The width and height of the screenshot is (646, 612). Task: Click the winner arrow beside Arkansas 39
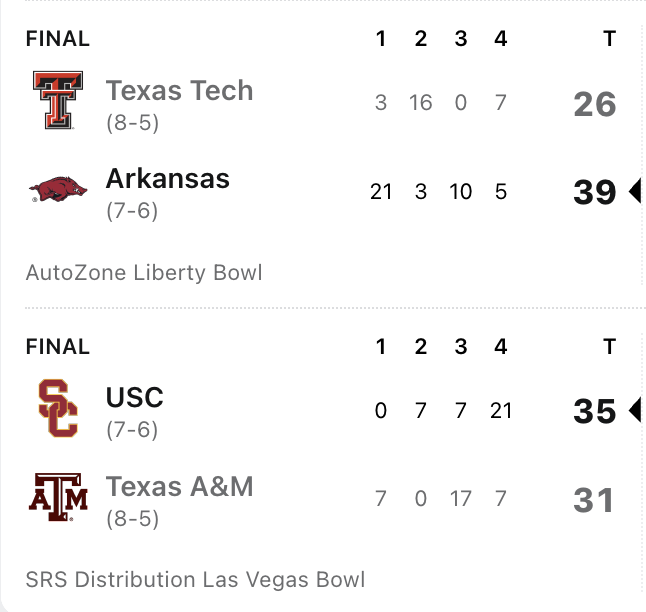click(x=635, y=191)
